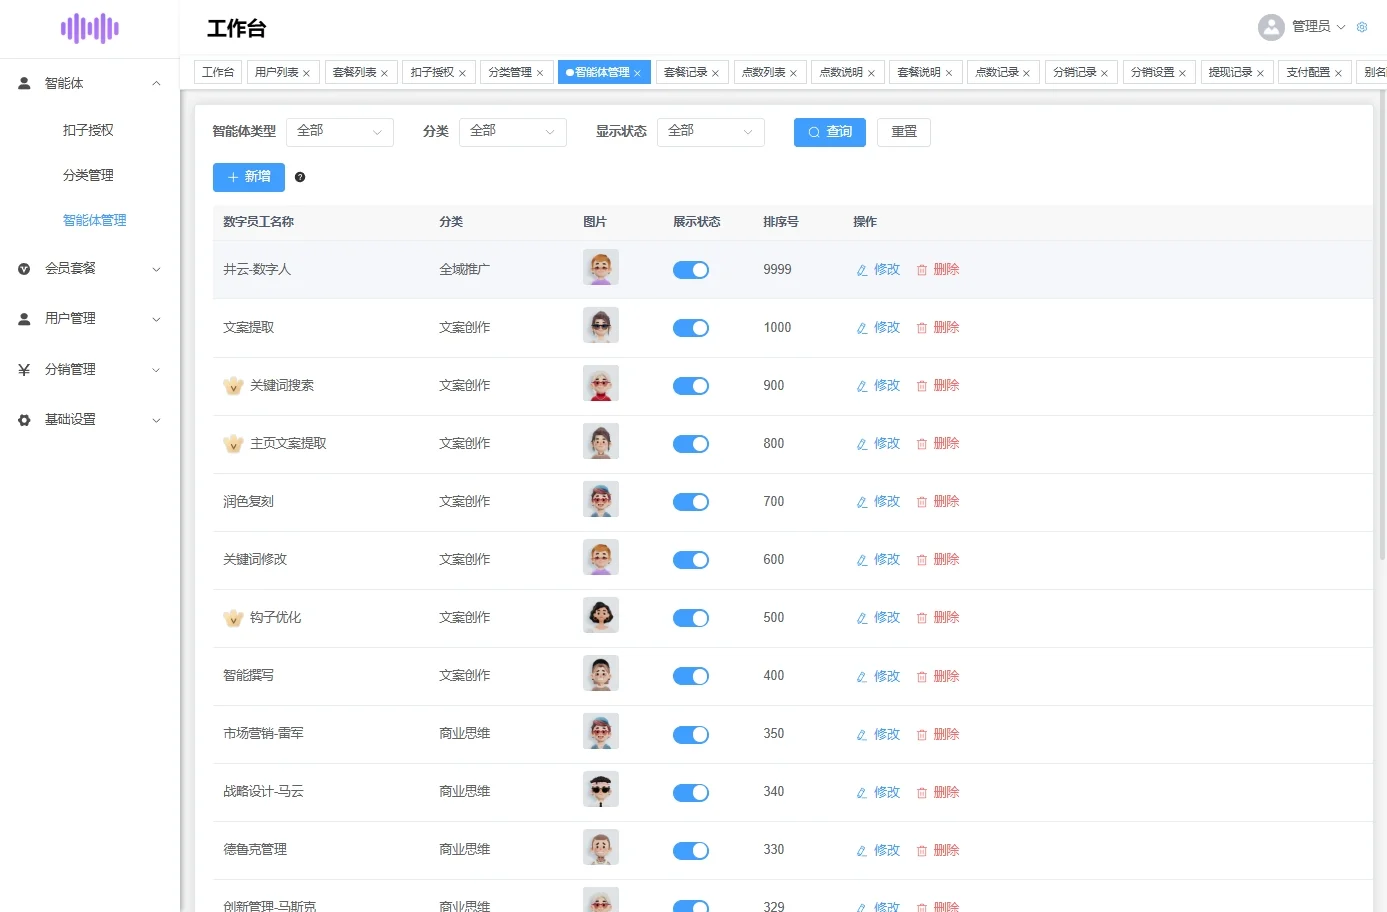The height and width of the screenshot is (912, 1387).
Task: Expand the 基础设置 sidebar menu
Action: 90,420
